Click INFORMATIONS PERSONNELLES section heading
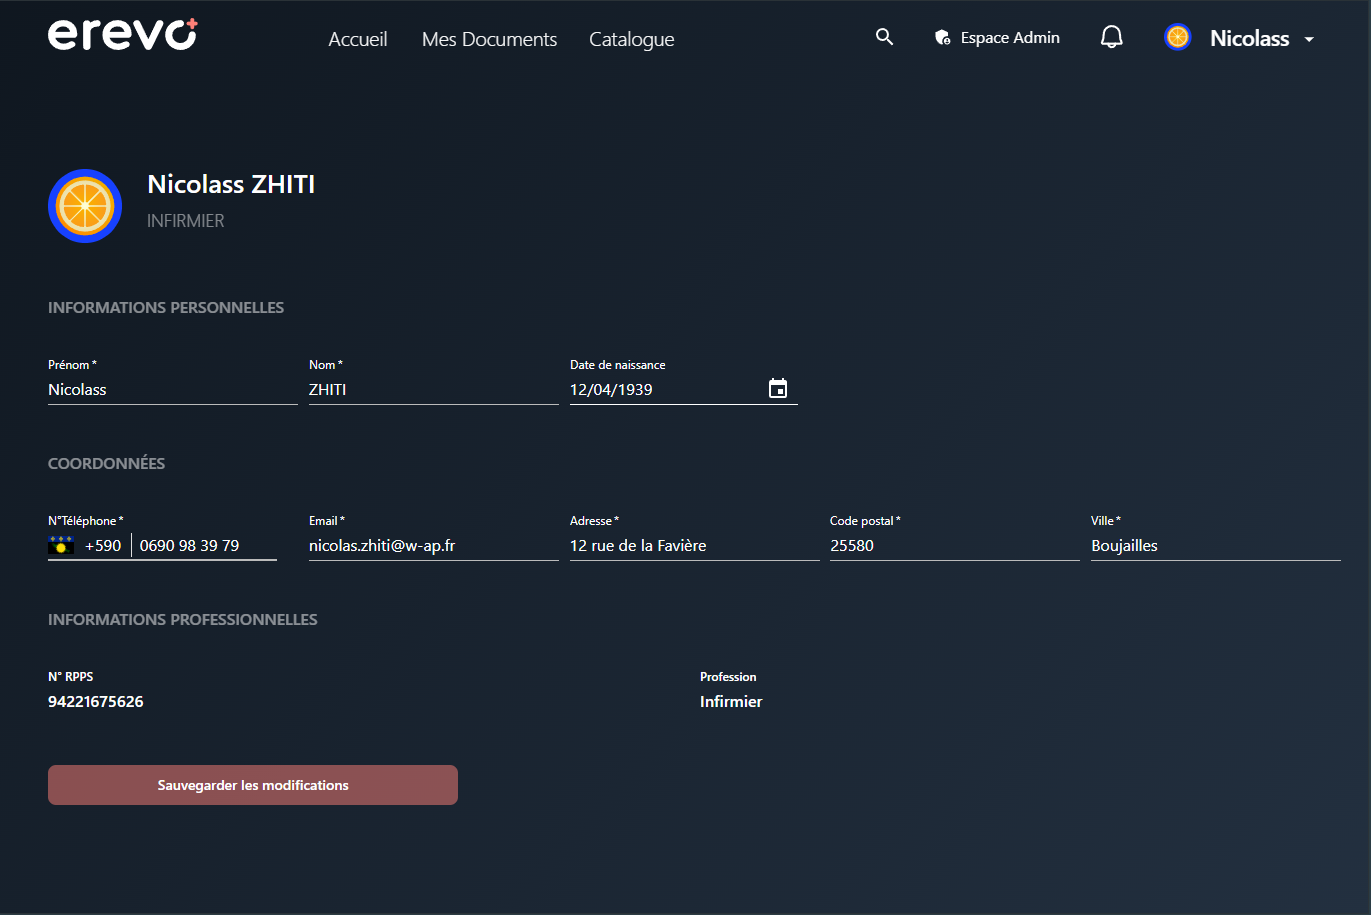The width and height of the screenshot is (1371, 915). (166, 307)
